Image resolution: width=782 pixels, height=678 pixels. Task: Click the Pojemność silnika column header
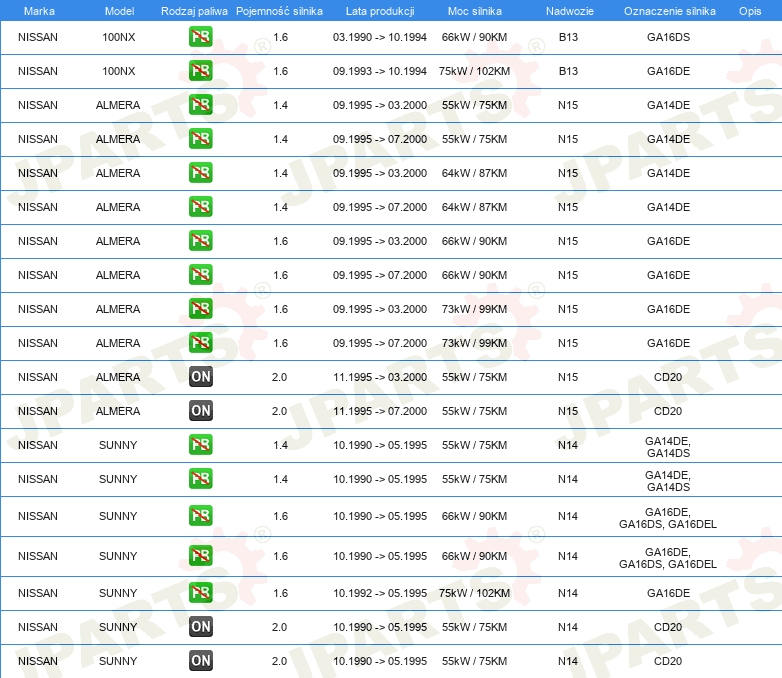tap(279, 11)
